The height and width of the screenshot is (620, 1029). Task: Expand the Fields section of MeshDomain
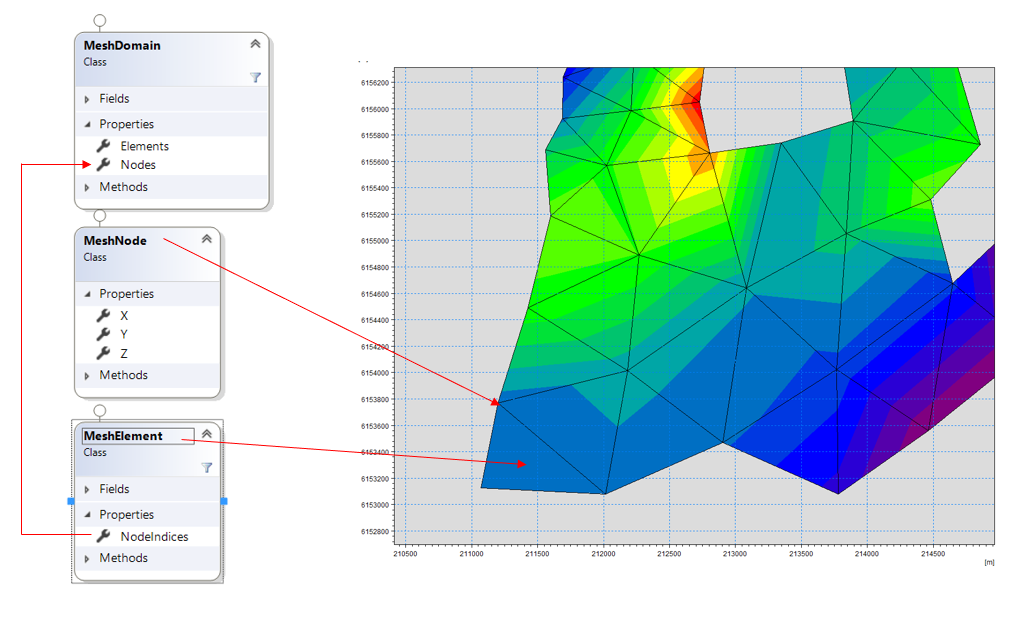(88, 99)
